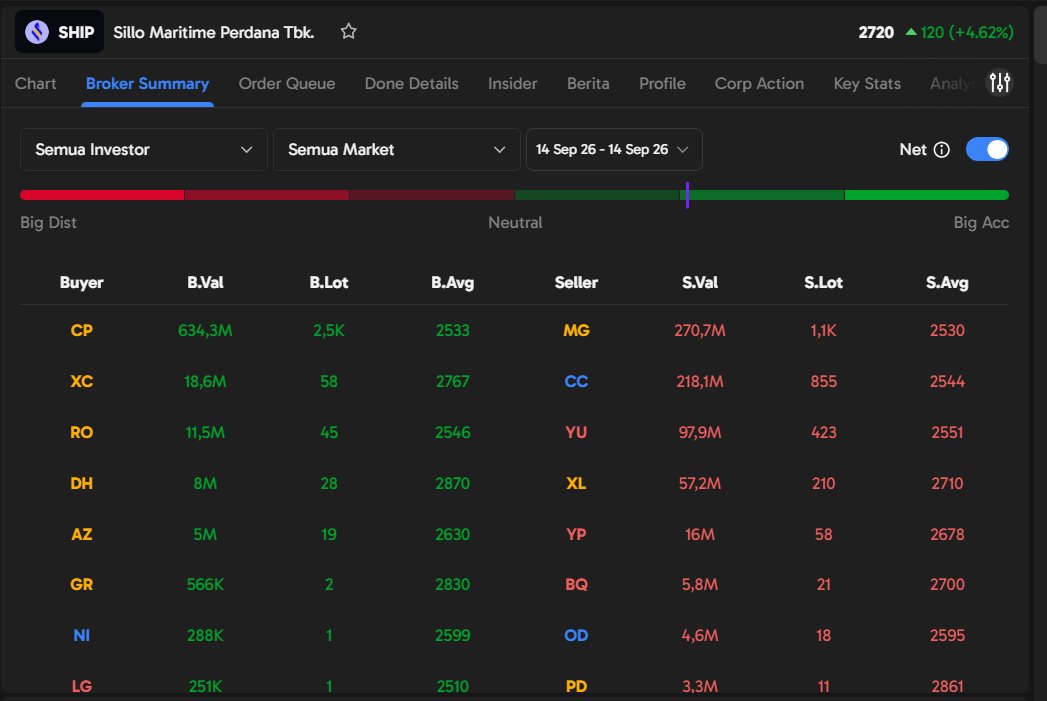
Task: Click the 634,3M buy value cell
Action: click(205, 330)
